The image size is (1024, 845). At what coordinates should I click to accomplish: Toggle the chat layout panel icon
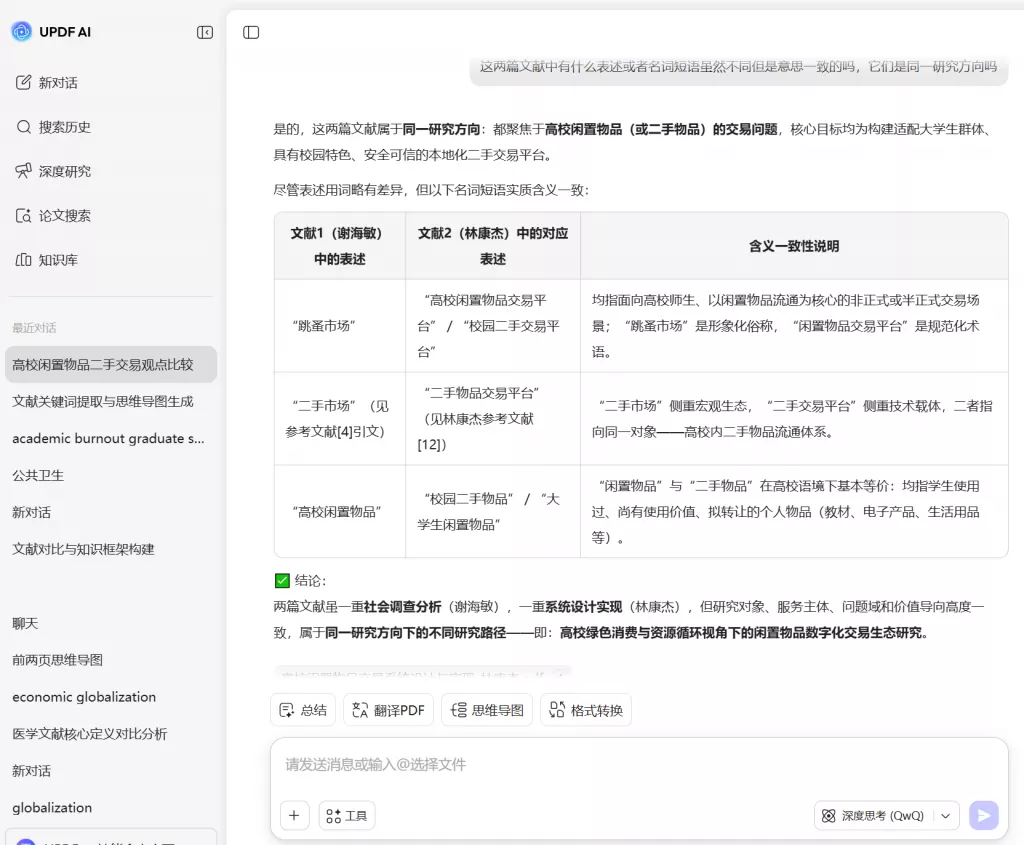[x=250, y=32]
